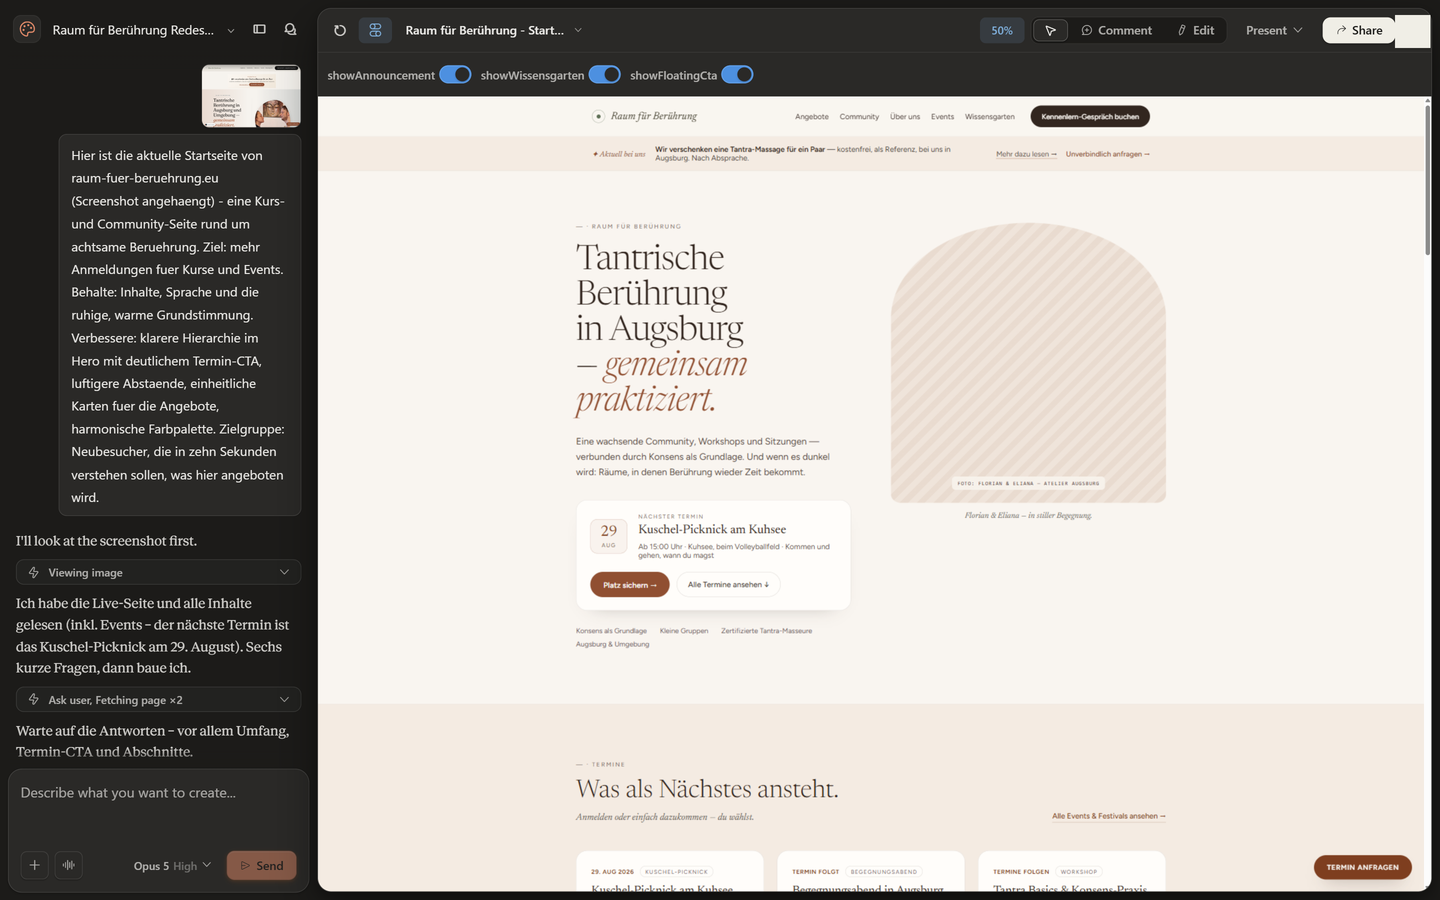Screen dimensions: 1440x900
Task: Click the palette app logo icon
Action: 27,30
